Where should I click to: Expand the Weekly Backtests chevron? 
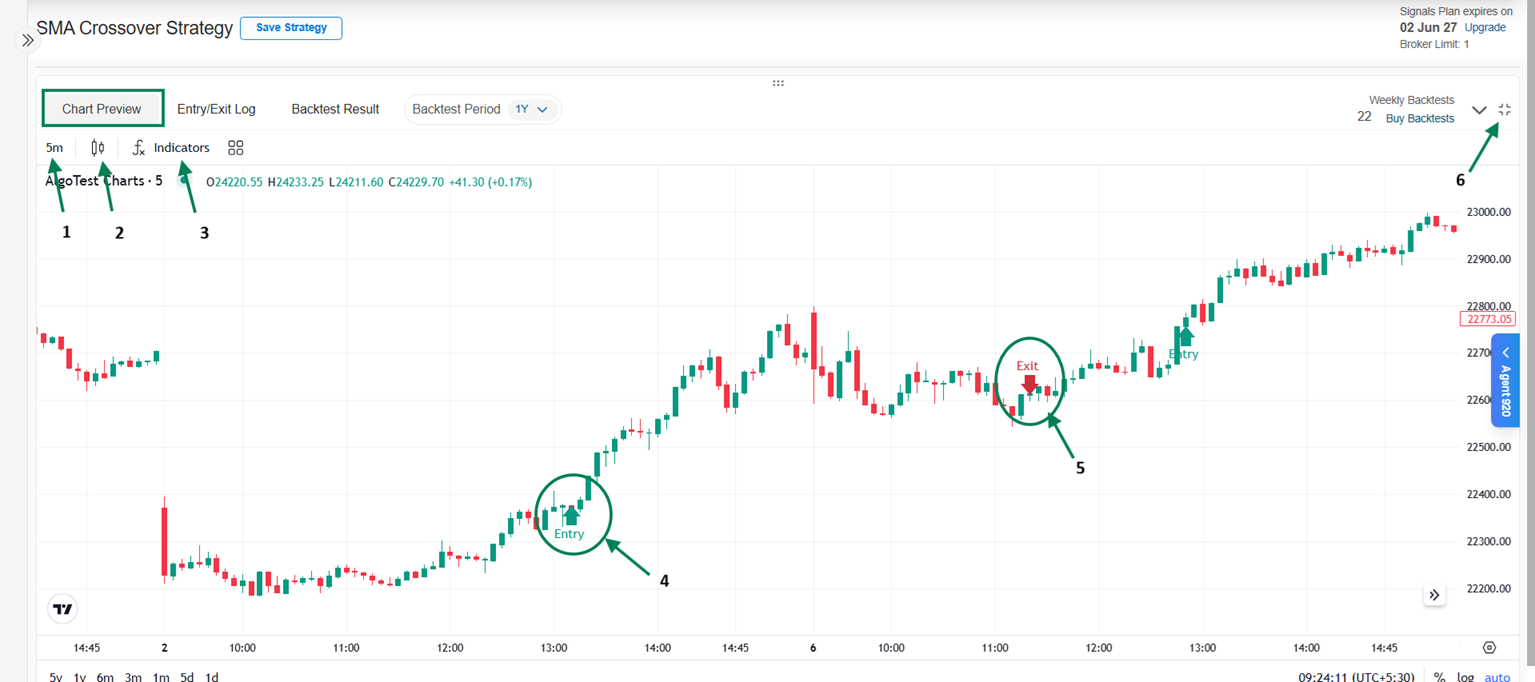[1480, 110]
